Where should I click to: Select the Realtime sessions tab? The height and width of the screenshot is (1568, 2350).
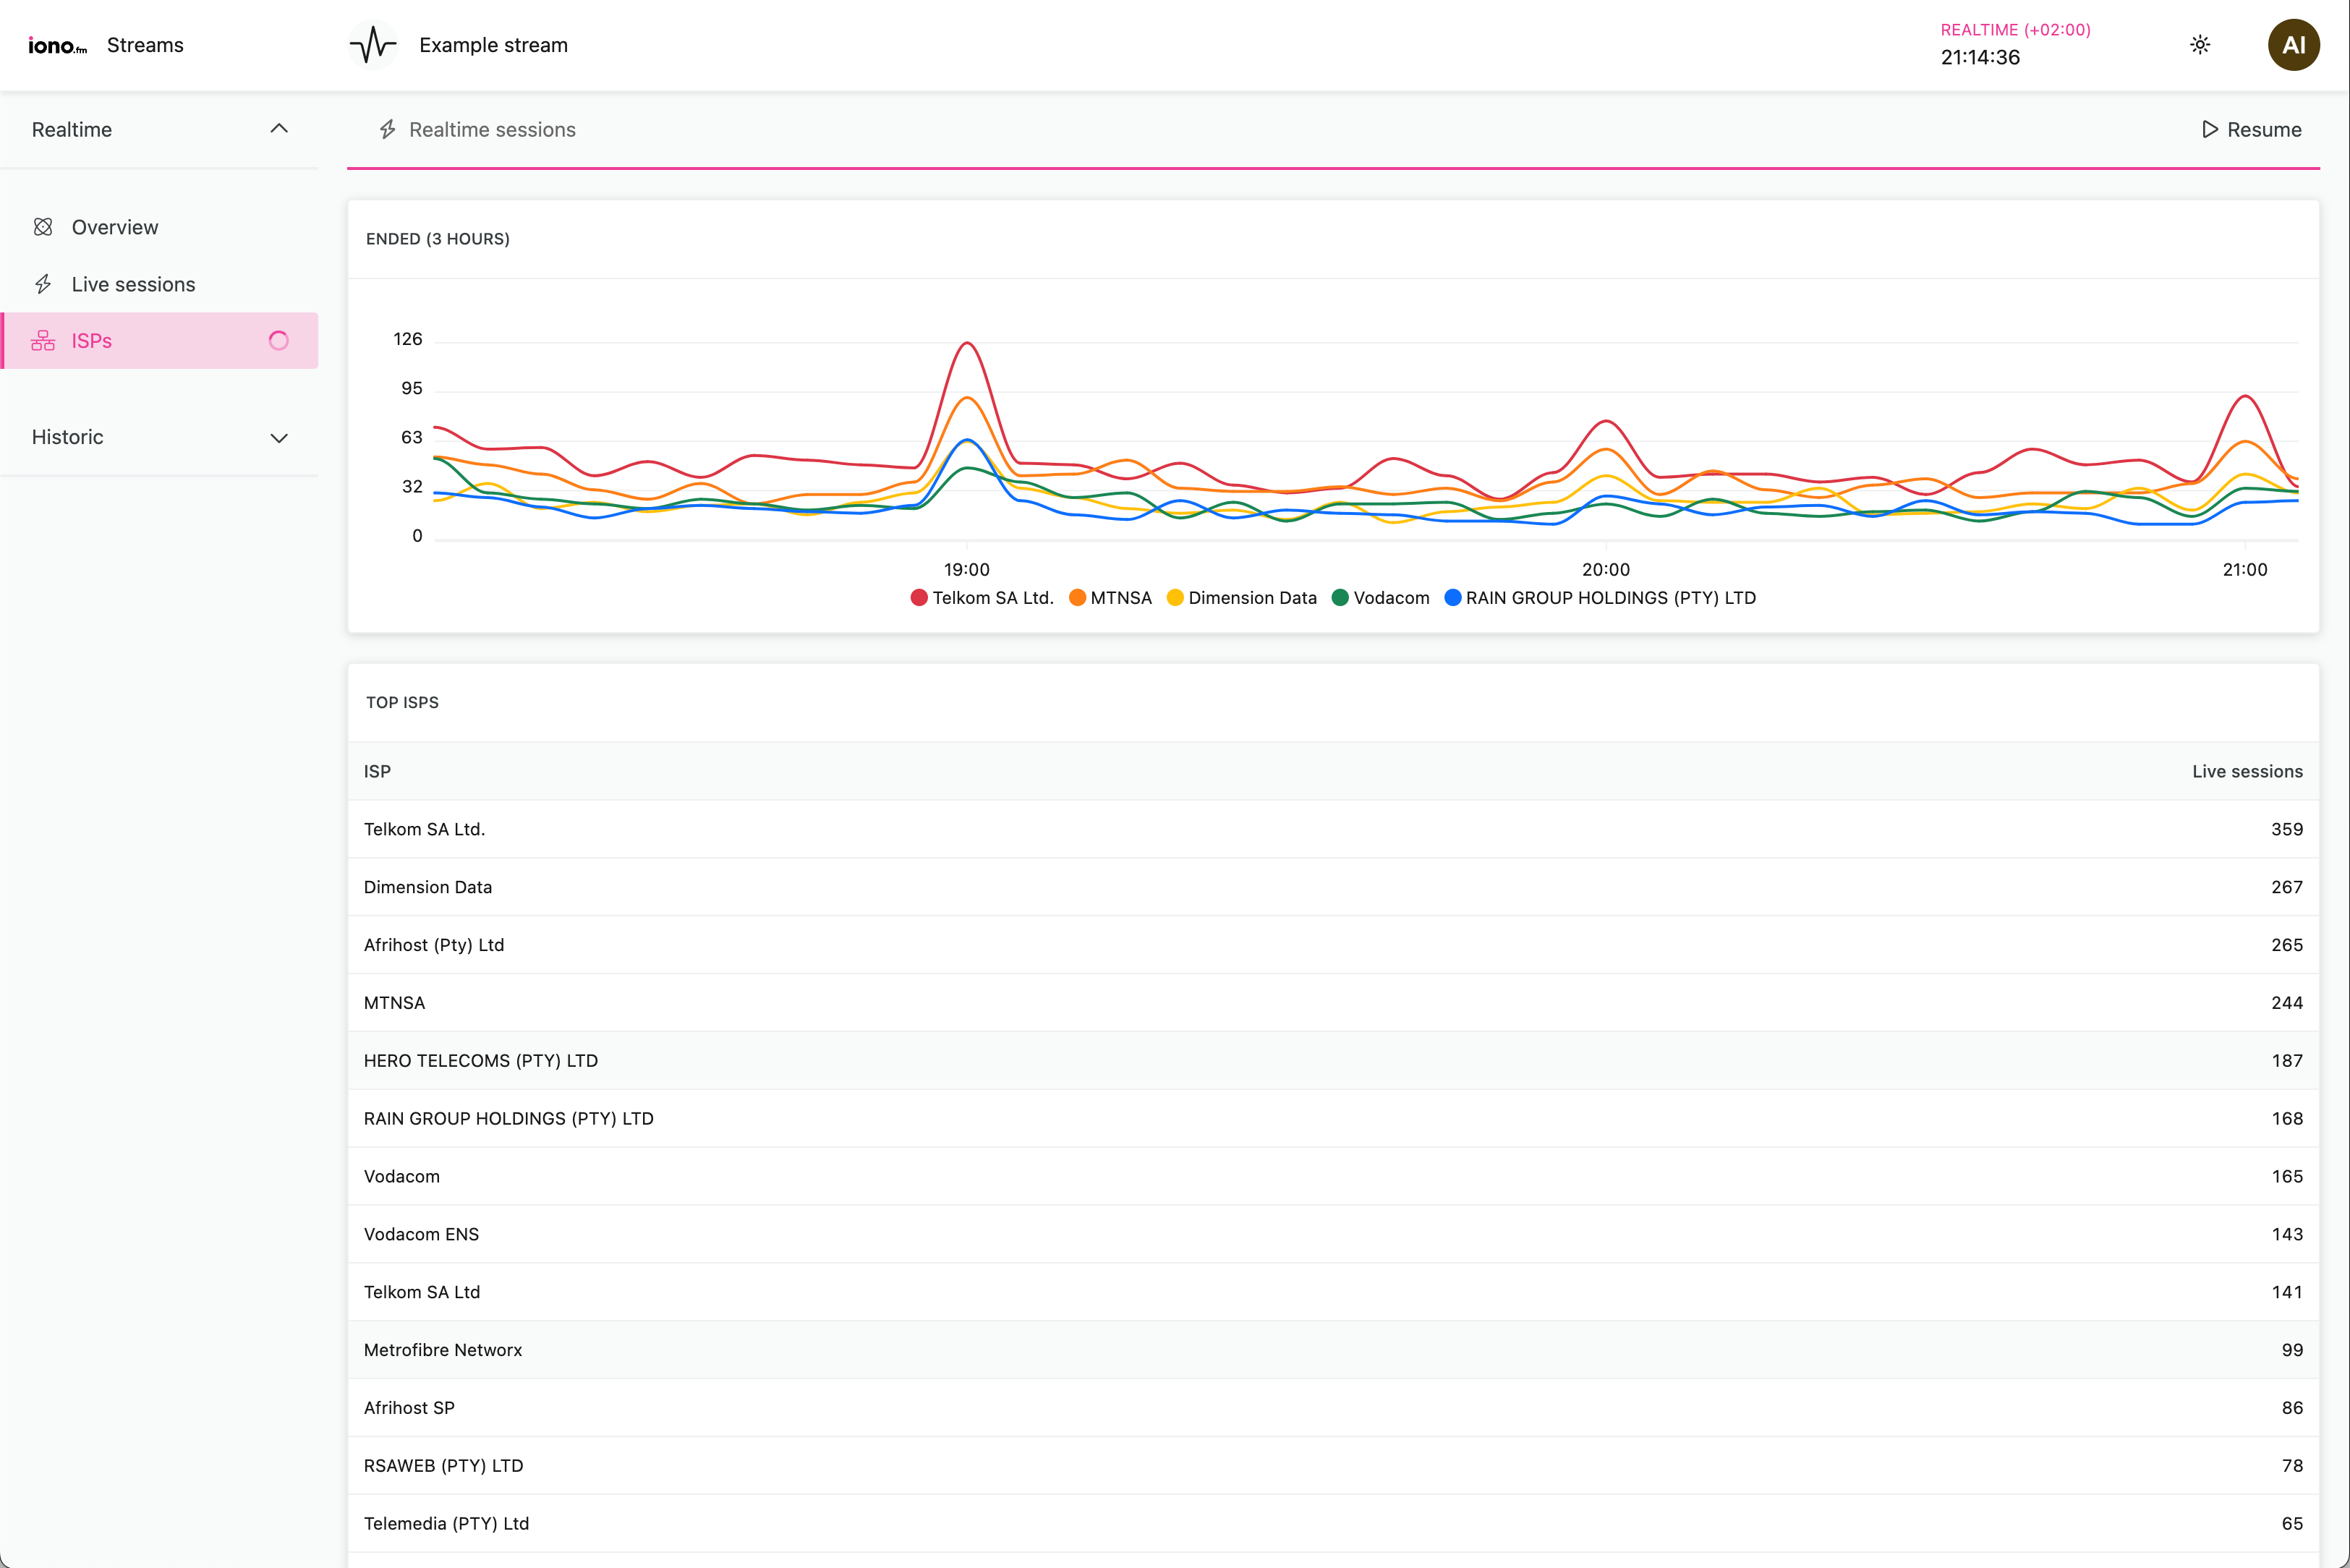[478, 130]
